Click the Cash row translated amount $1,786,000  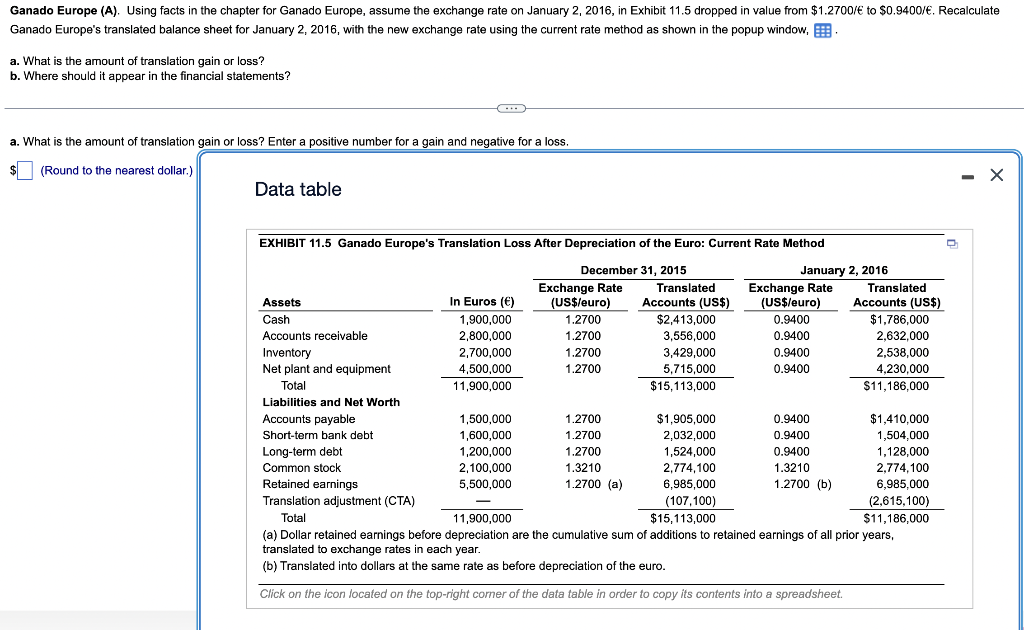pyautogui.click(x=897, y=319)
